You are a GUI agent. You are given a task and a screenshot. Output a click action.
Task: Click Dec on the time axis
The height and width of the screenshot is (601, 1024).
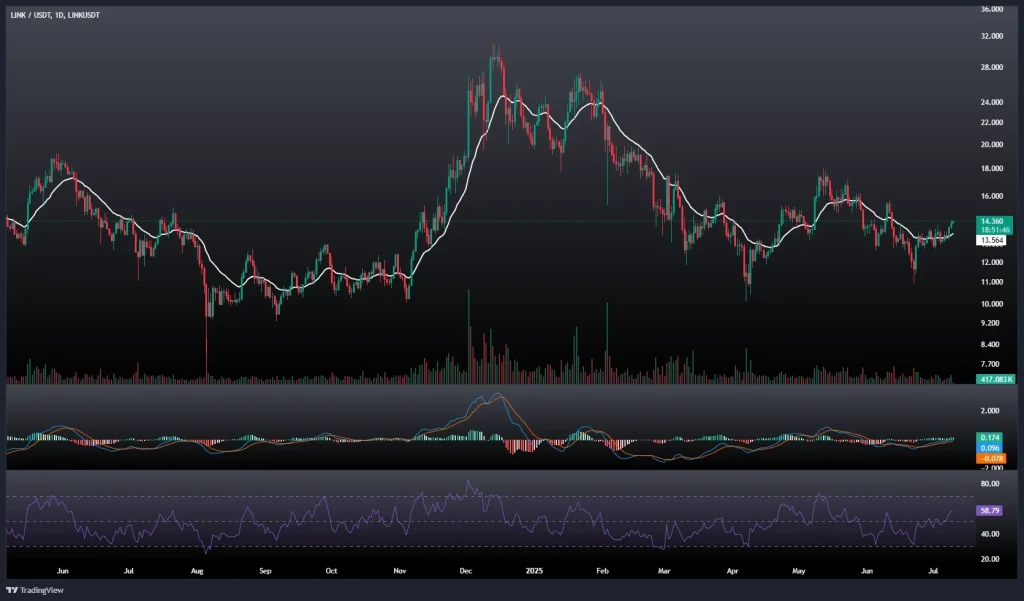click(x=467, y=571)
